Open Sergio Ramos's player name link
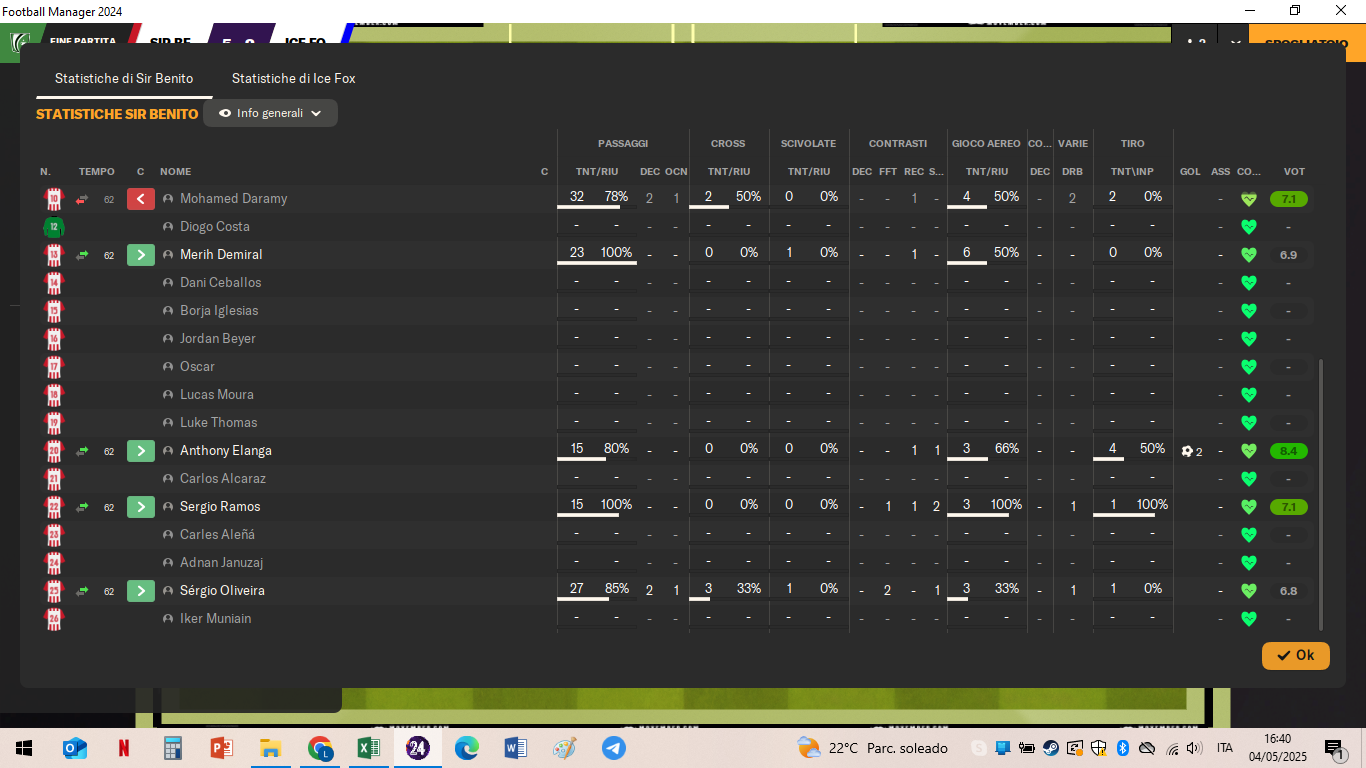Image resolution: width=1366 pixels, height=768 pixels. pos(220,507)
